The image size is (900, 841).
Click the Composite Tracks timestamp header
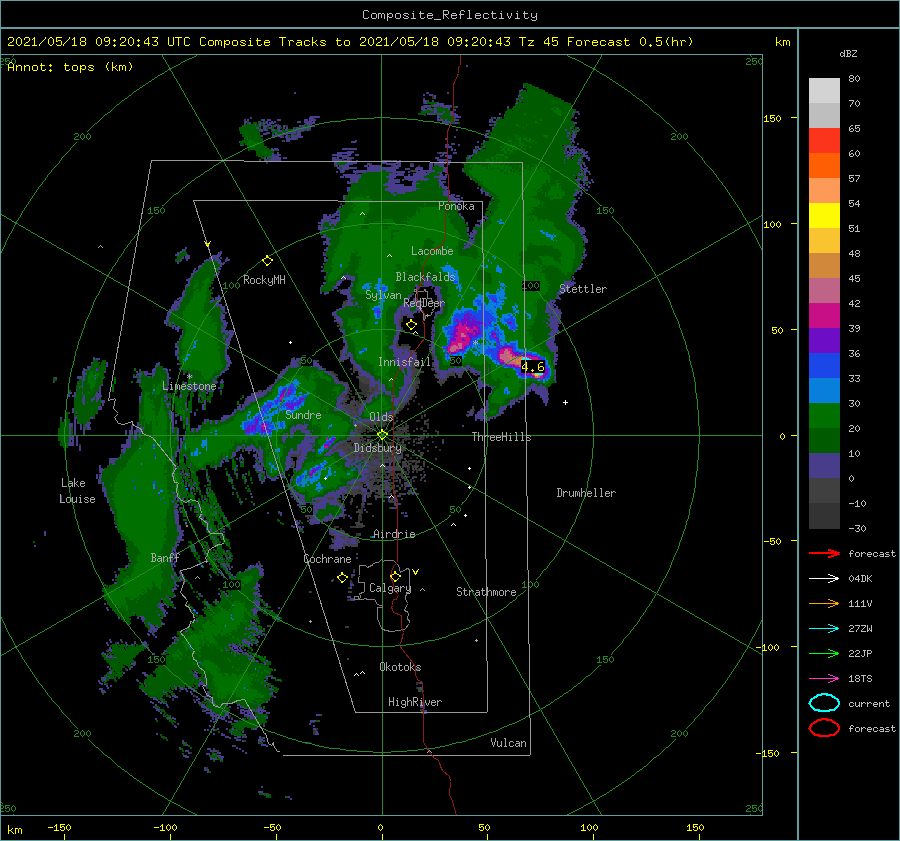pos(350,42)
